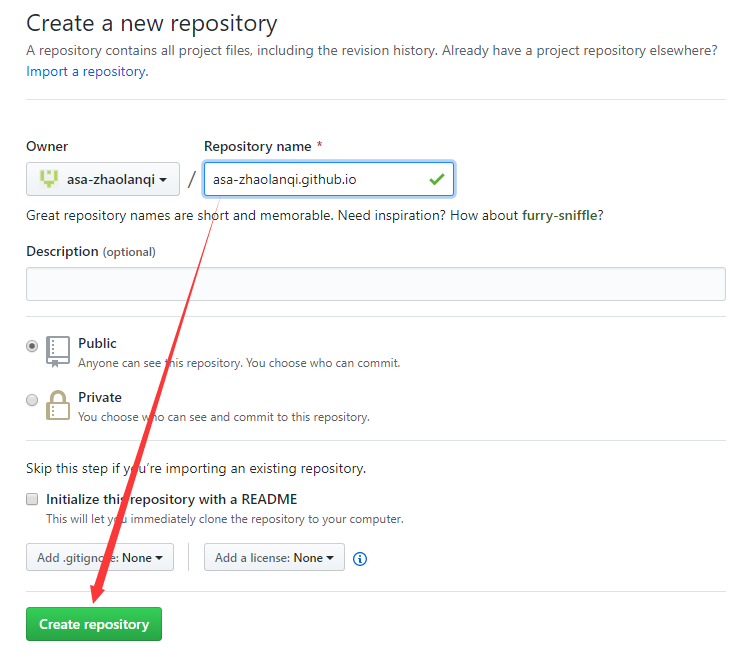Open the Import a repository link
The image size is (753, 667).
[86, 71]
